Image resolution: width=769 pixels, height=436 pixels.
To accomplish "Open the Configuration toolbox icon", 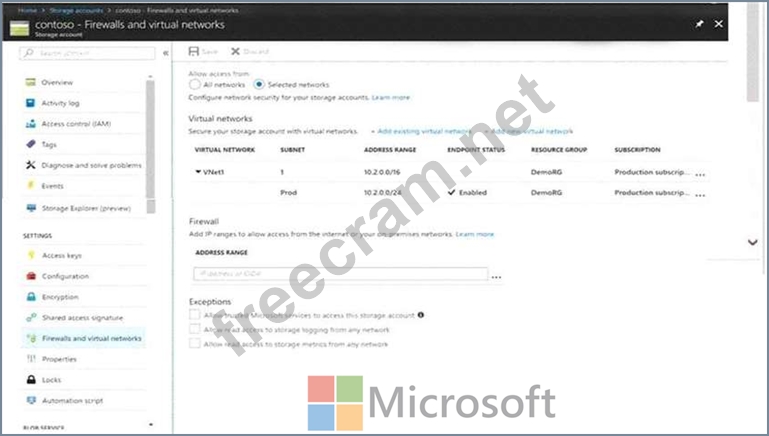I will click(31, 276).
